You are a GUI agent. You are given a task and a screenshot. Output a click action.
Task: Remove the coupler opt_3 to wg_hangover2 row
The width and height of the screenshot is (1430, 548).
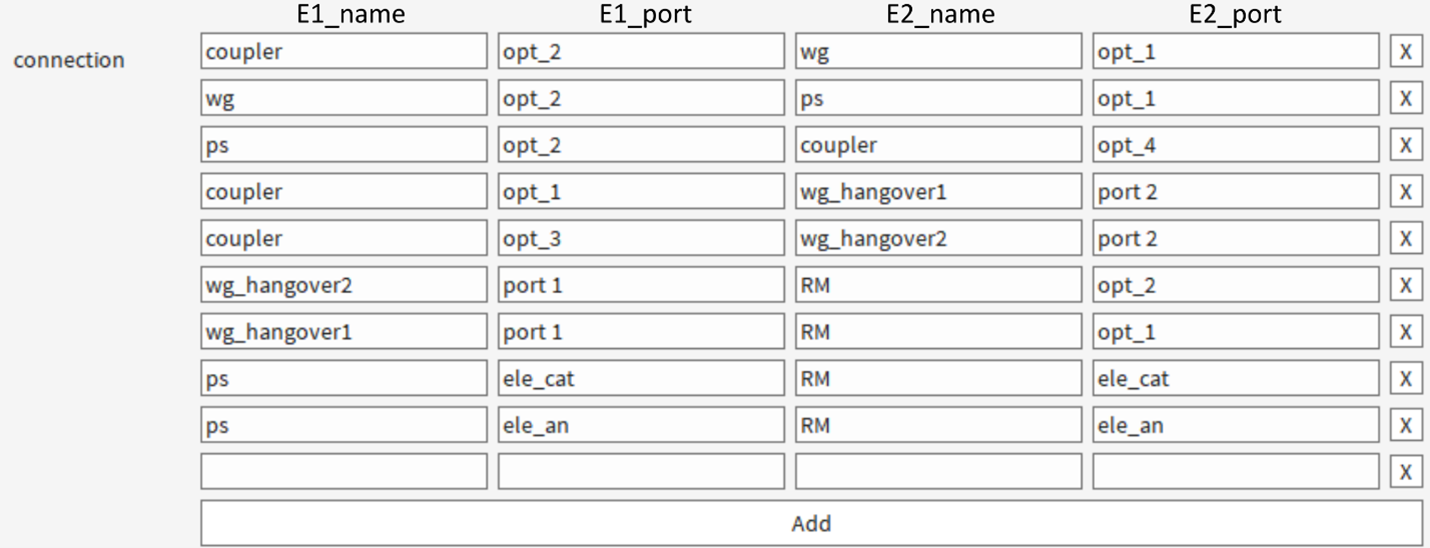click(x=1406, y=238)
